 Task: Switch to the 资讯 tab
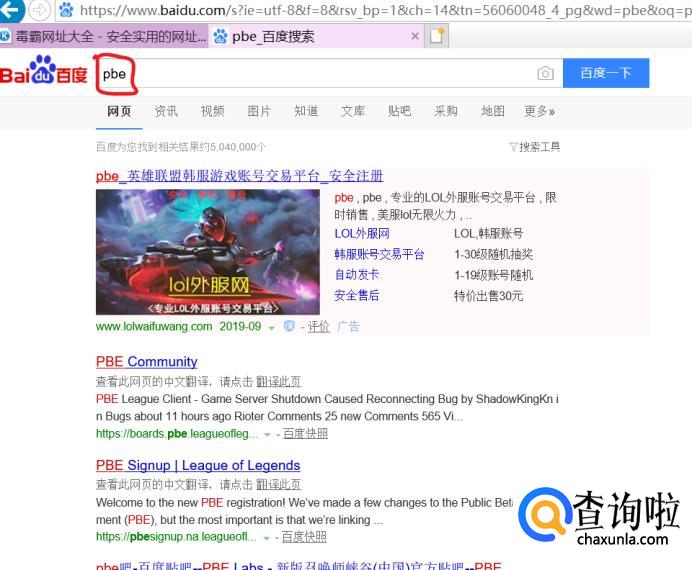pos(166,111)
